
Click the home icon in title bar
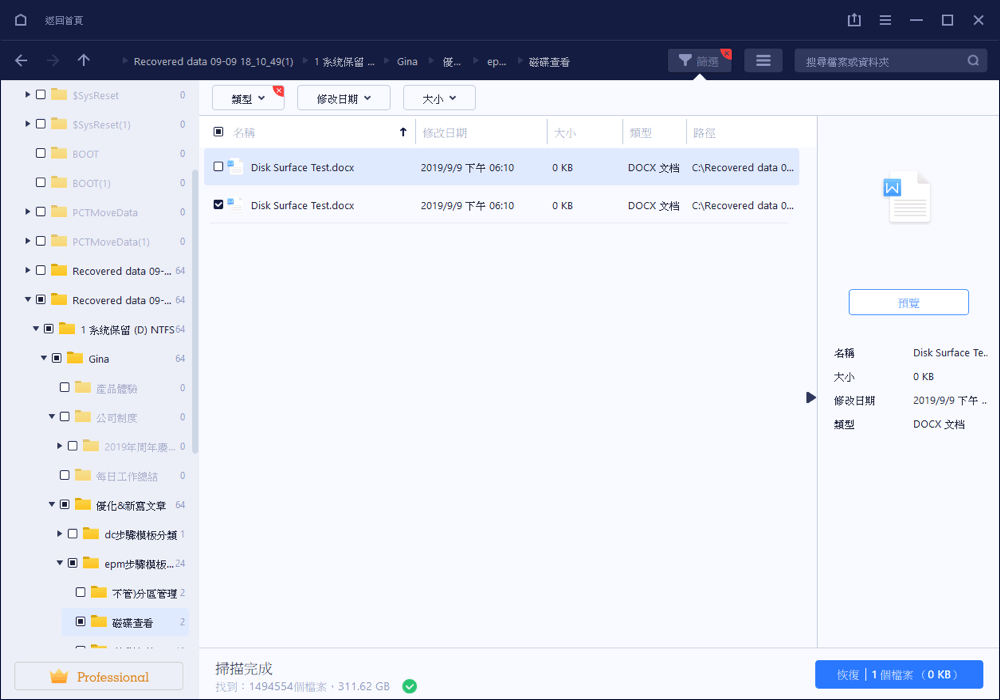[x=20, y=20]
